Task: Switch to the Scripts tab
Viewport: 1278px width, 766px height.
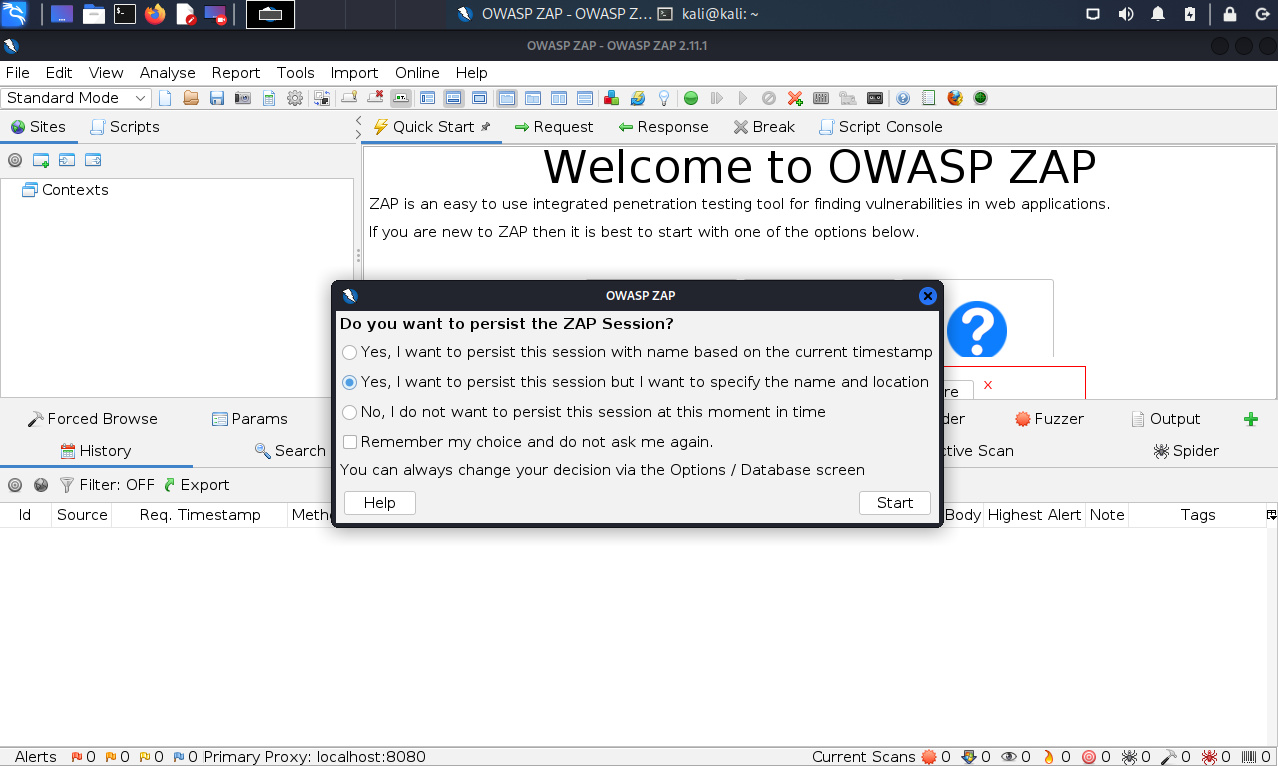Action: click(125, 127)
